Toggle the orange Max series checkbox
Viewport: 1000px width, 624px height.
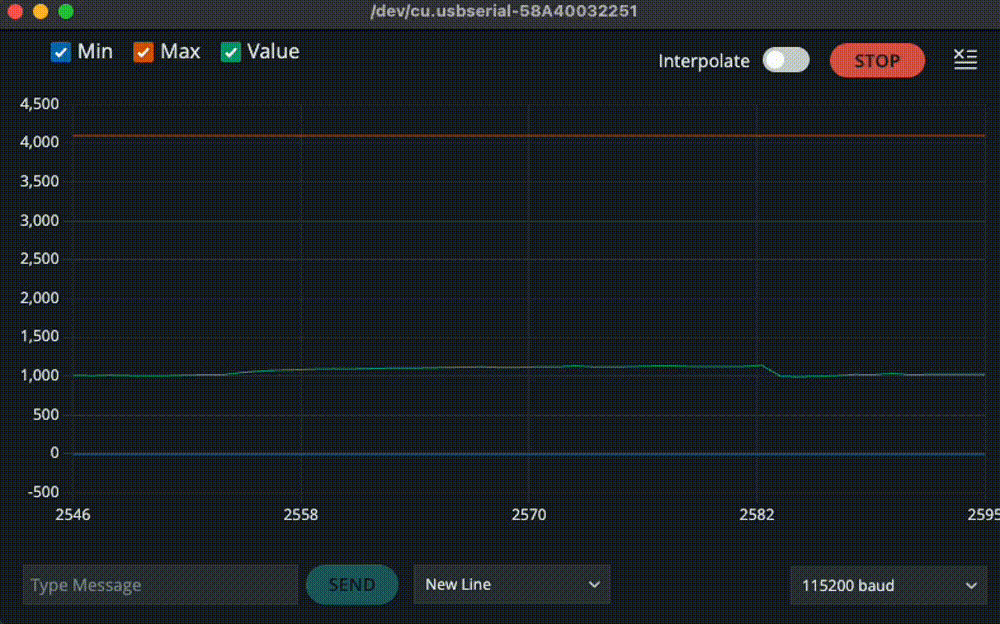click(144, 52)
